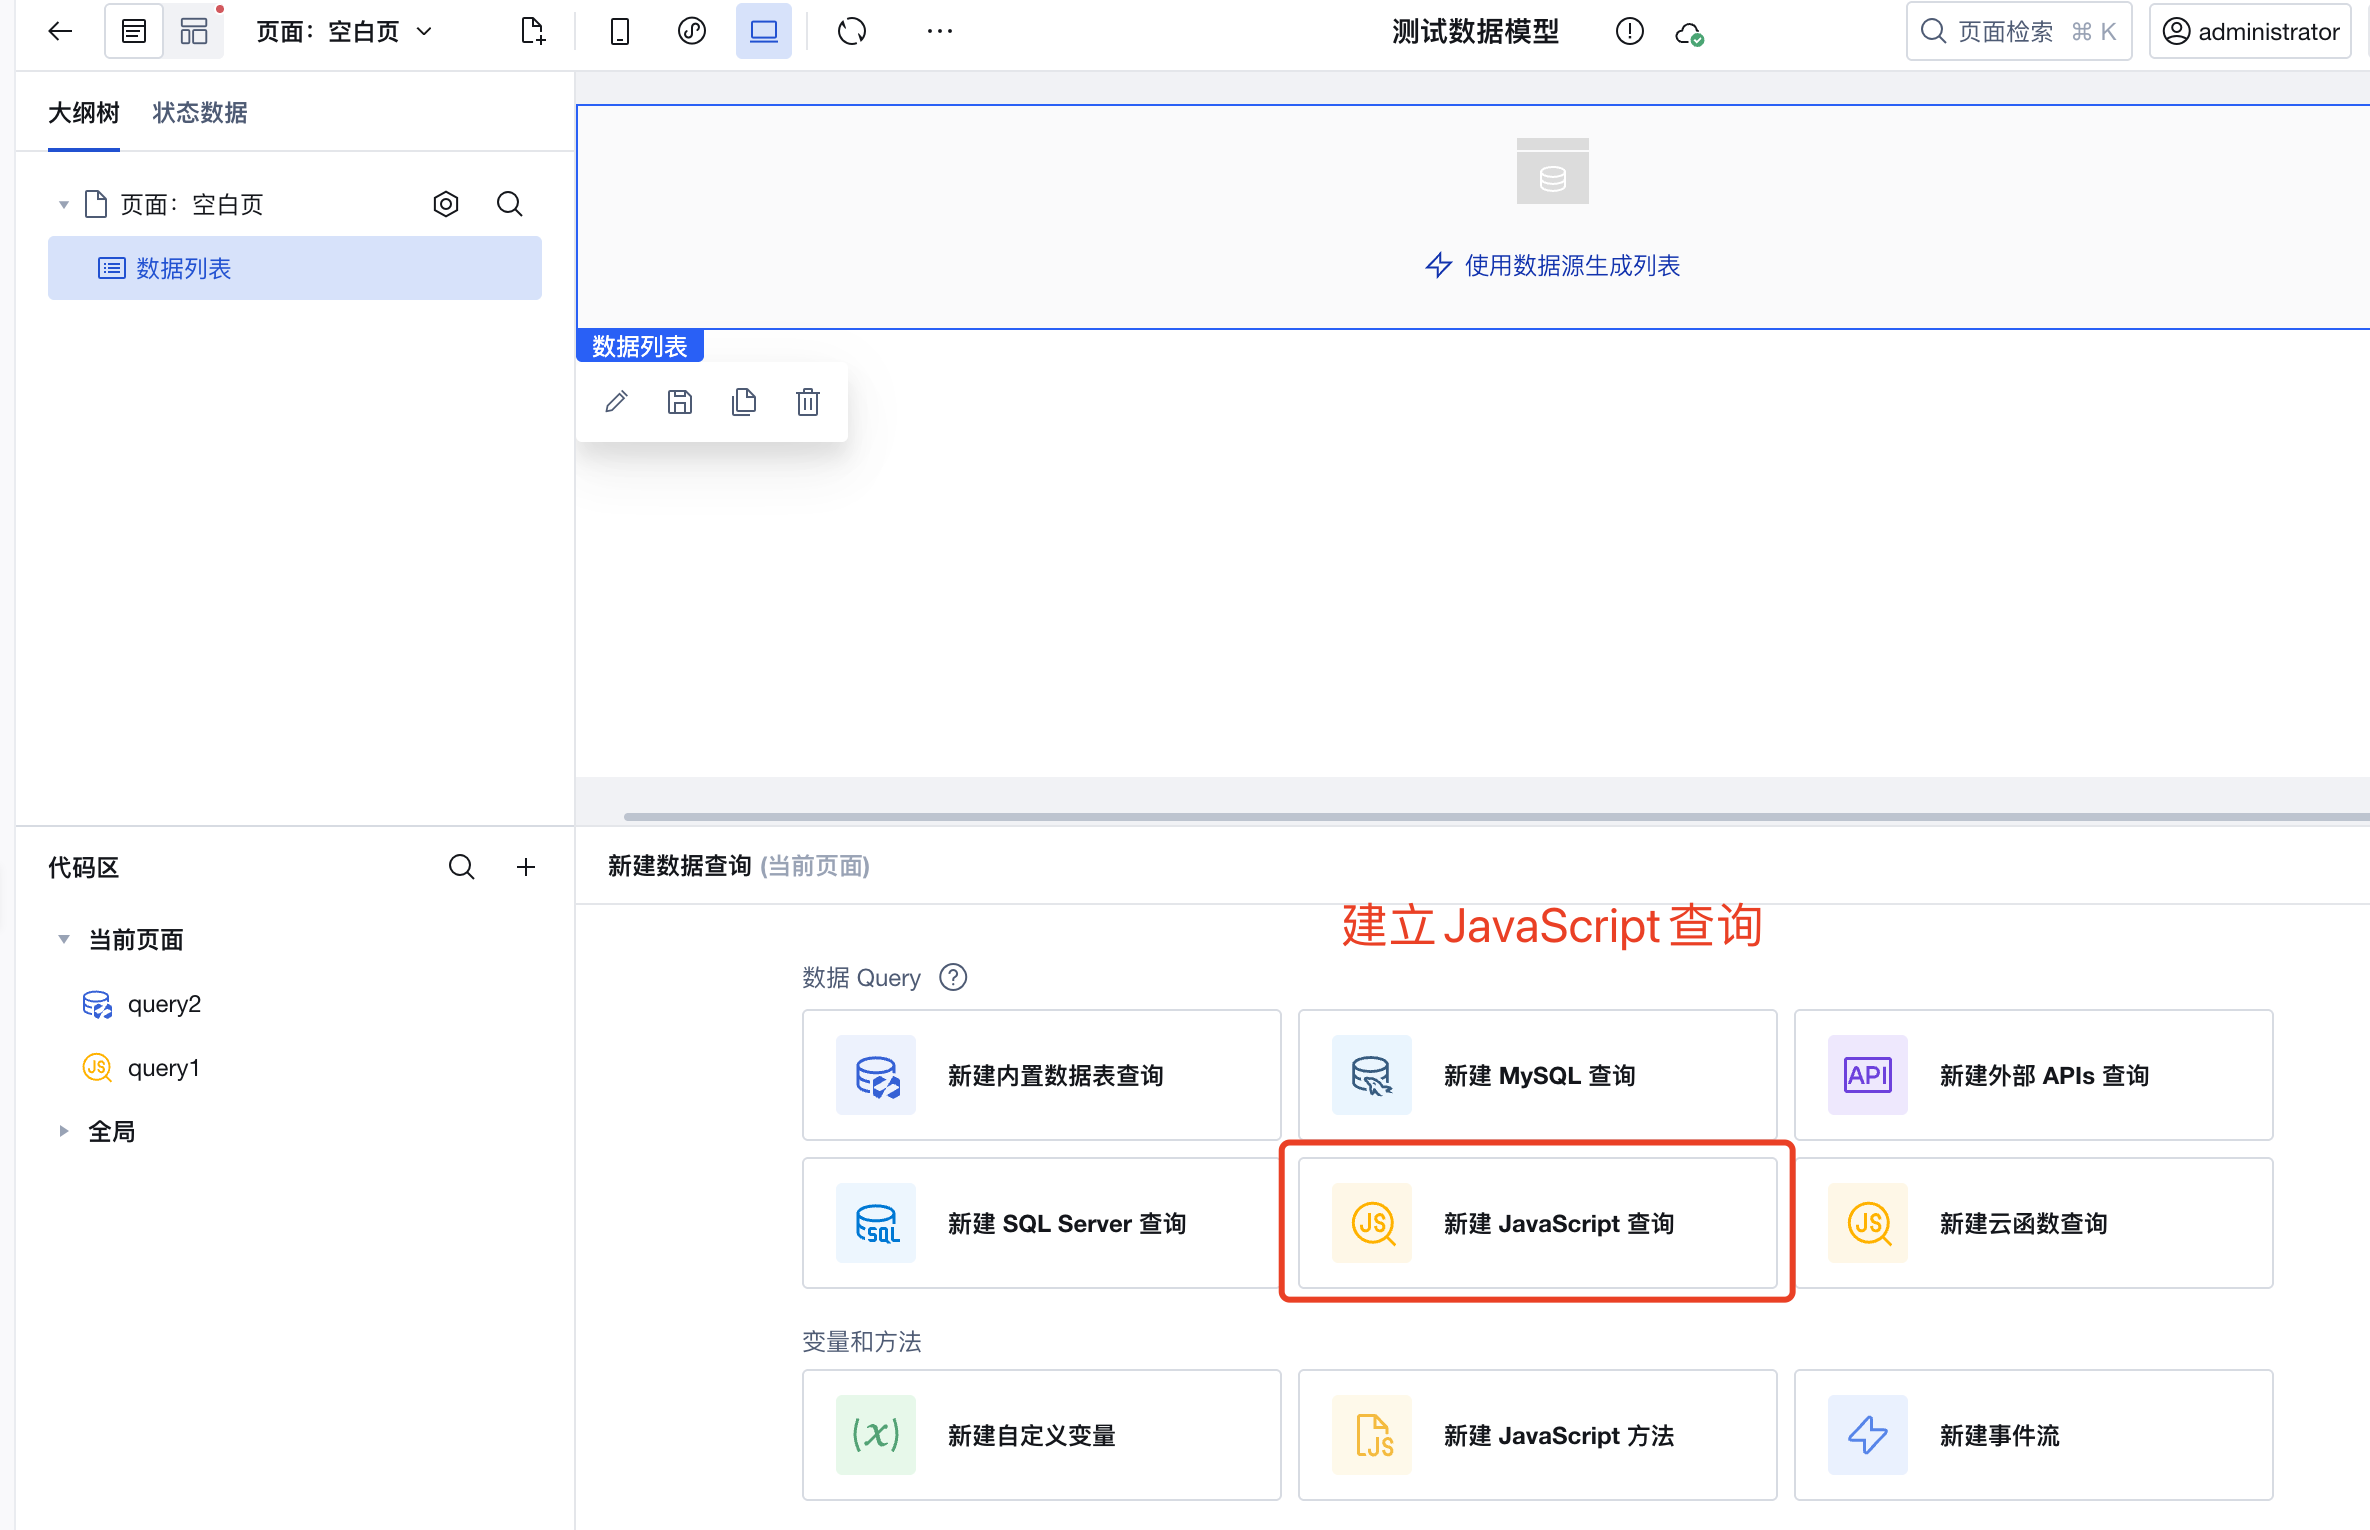The image size is (2370, 1530).
Task: Open the page settings hexagon icon
Action: point(446,204)
